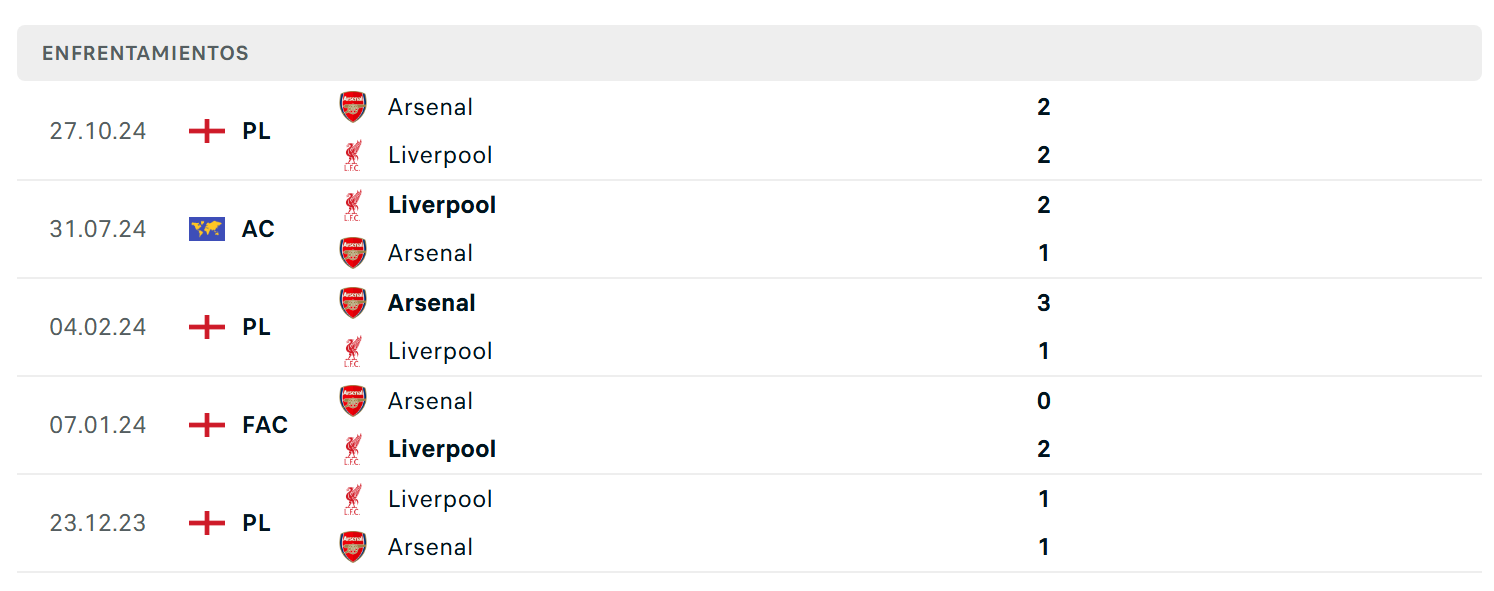Click the 23.12.23 match date
This screenshot has width=1494, height=591.
point(98,523)
